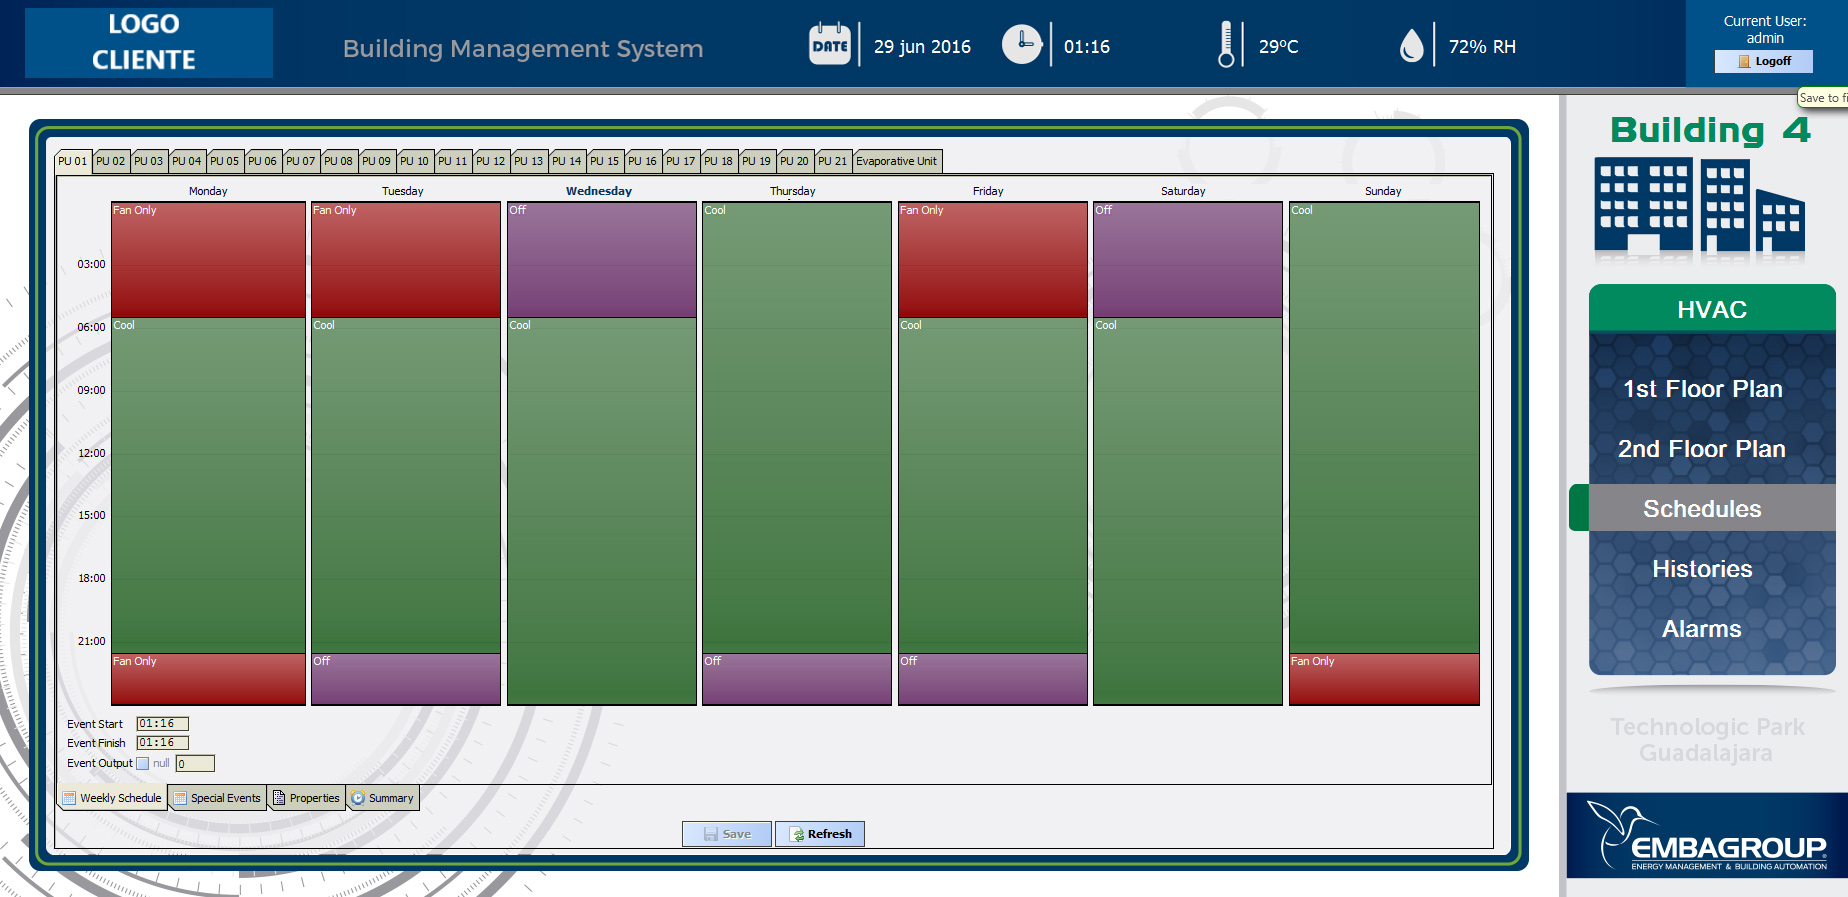Switch to the PU 20 tab

point(795,161)
